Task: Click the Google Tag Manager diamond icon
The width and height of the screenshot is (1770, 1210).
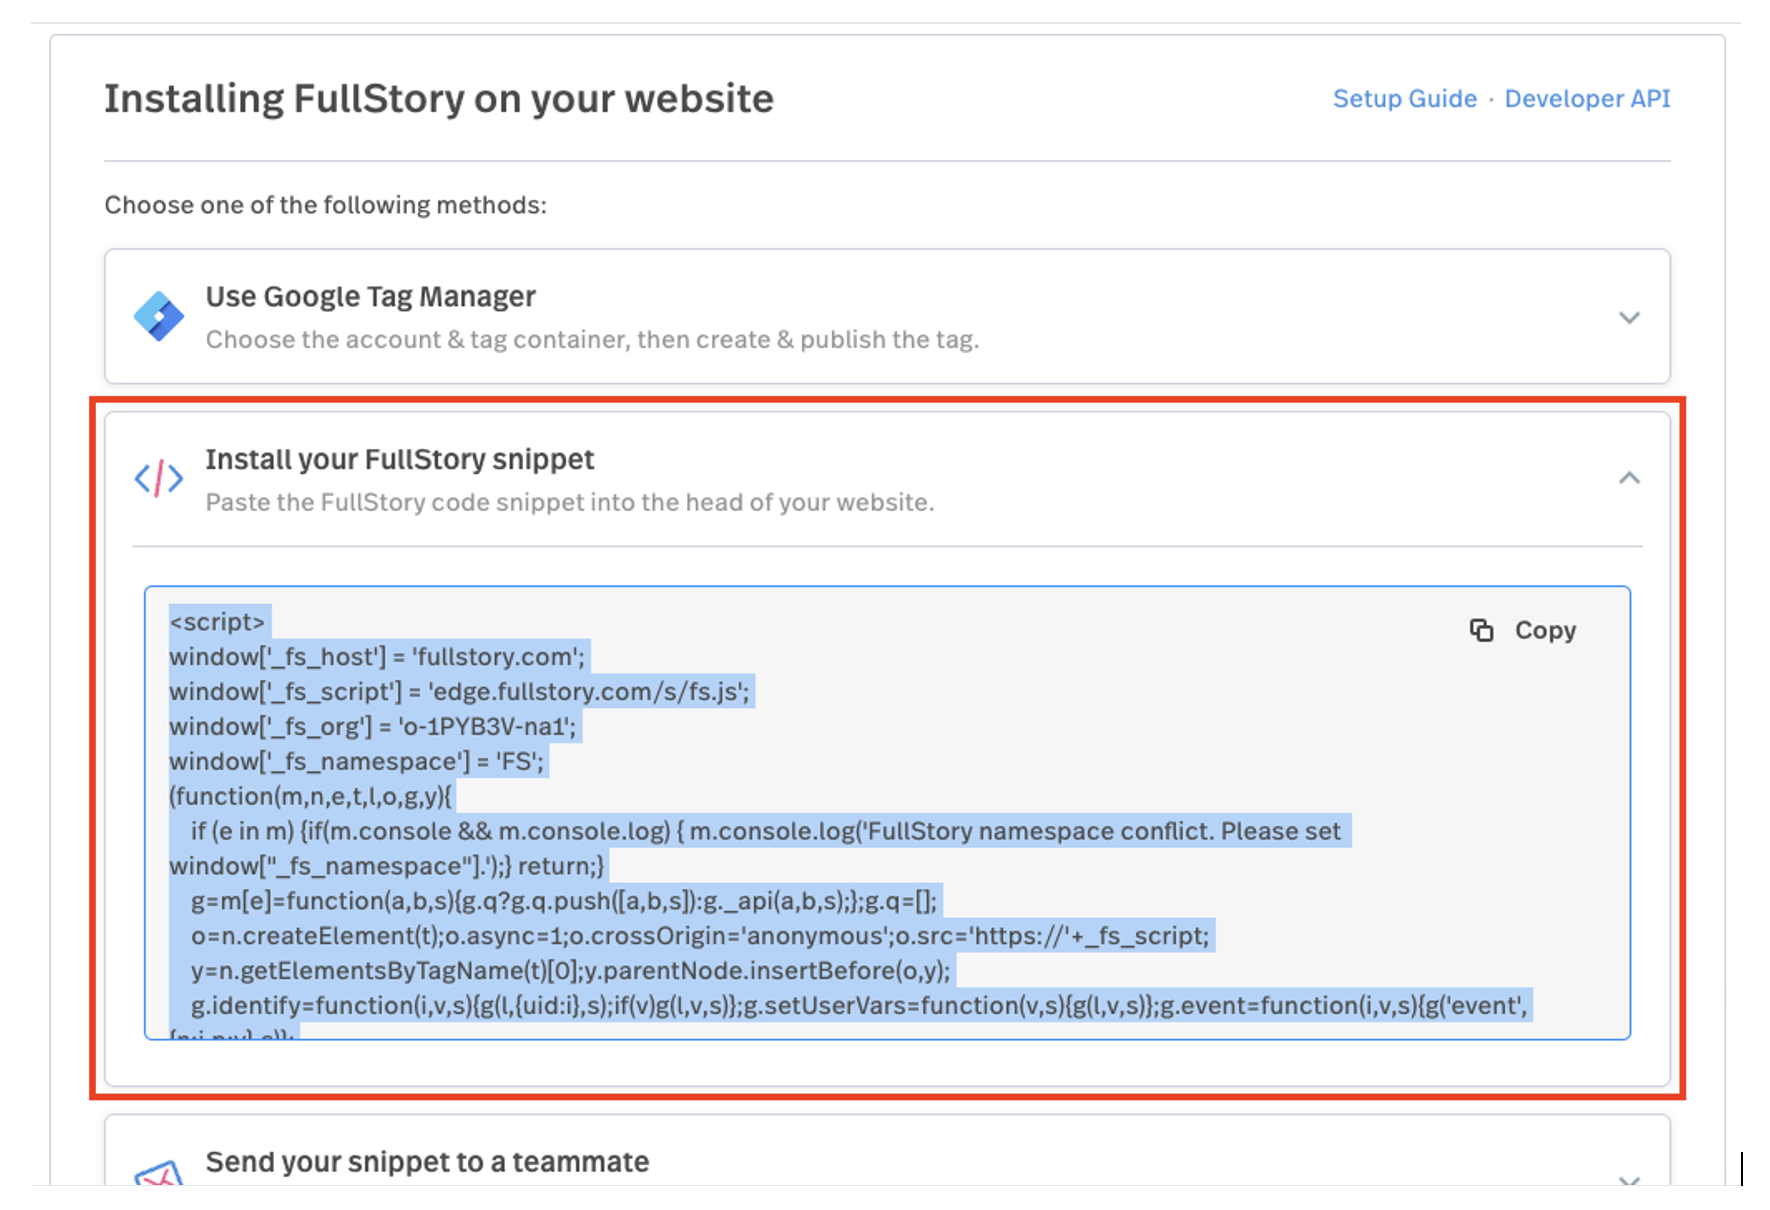Action: pos(159,317)
